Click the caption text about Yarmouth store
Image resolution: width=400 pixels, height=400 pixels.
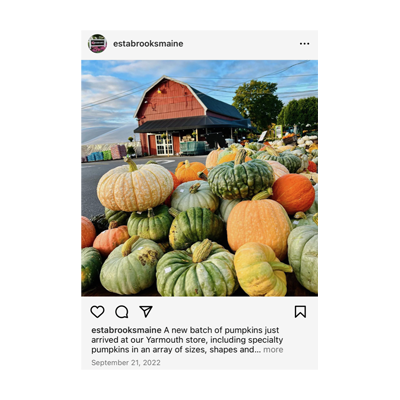click(187, 340)
